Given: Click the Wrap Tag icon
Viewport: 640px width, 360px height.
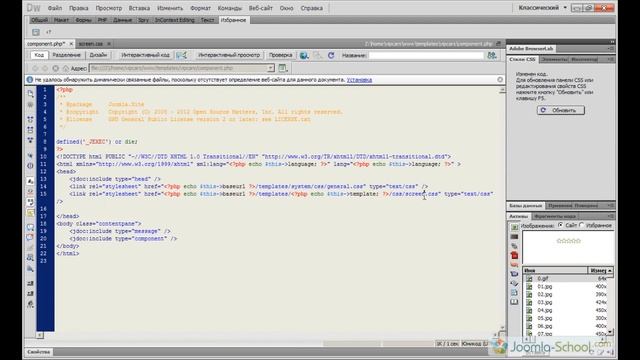Looking at the screenshot, I should (x=31, y=248).
